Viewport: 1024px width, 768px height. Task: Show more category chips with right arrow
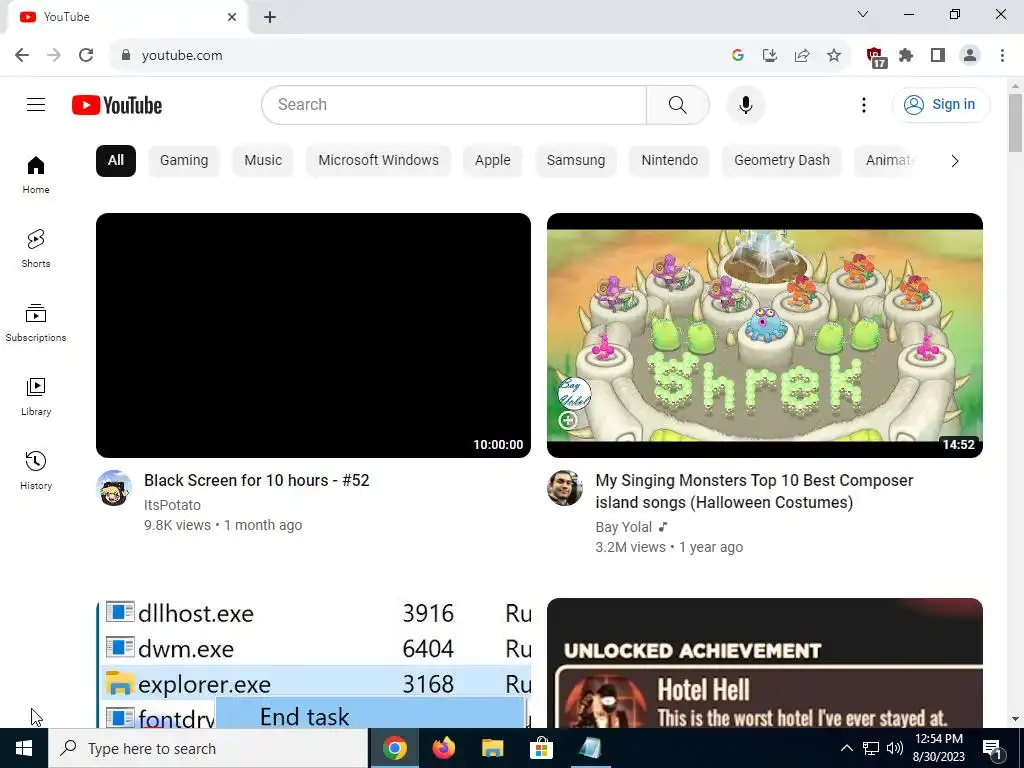tap(955, 161)
